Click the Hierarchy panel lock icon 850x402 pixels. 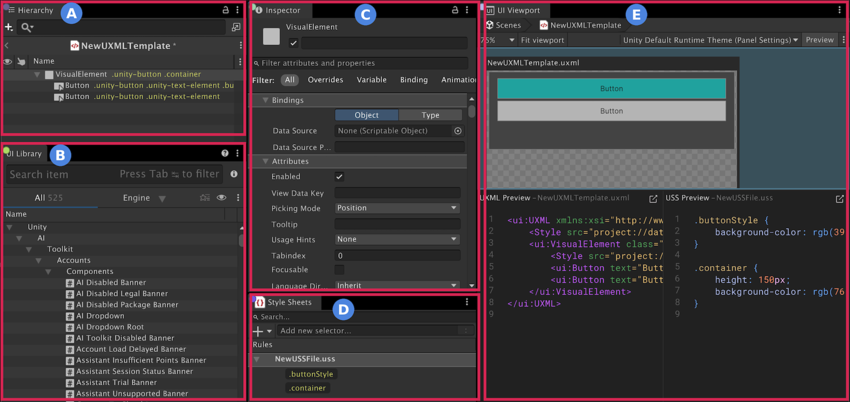pos(226,10)
